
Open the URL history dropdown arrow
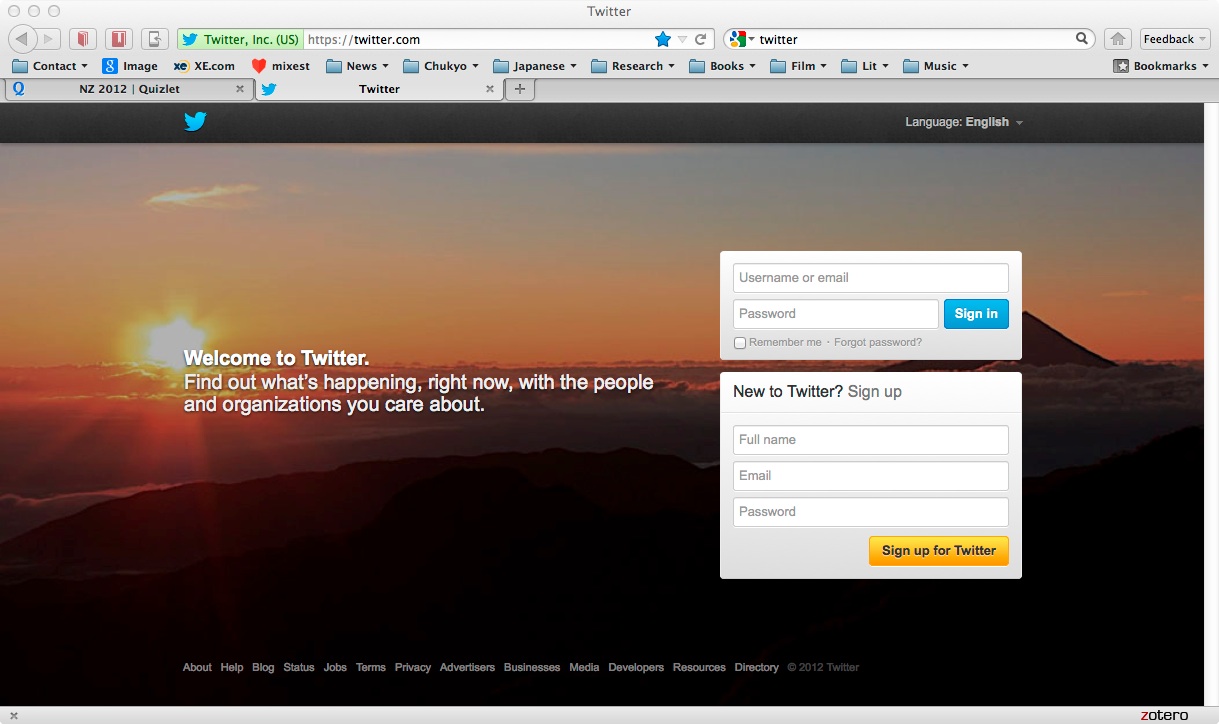[682, 39]
